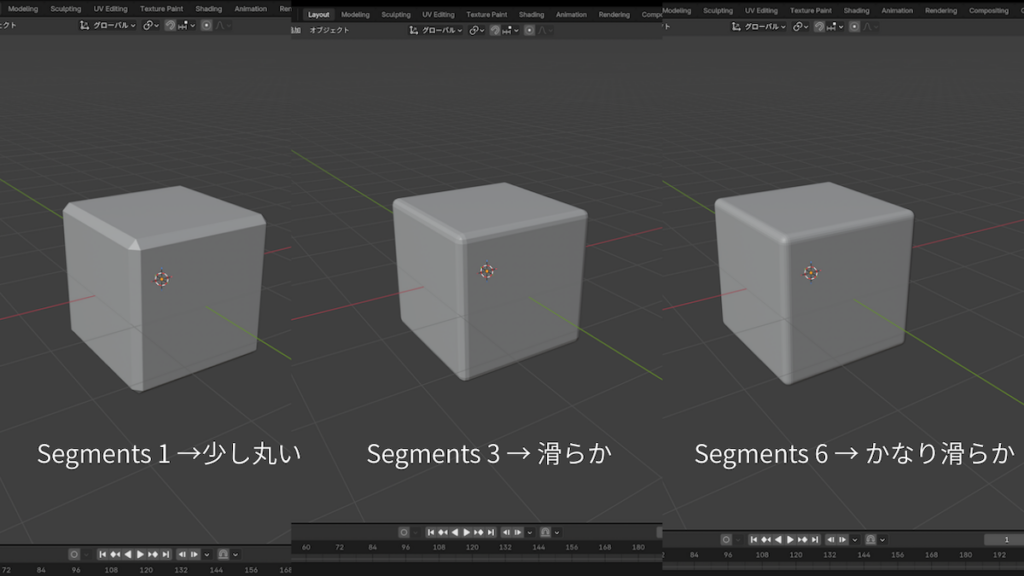Toggle auto keying record button in Segments 1 timeline
1024x576 pixels.
pos(75,554)
